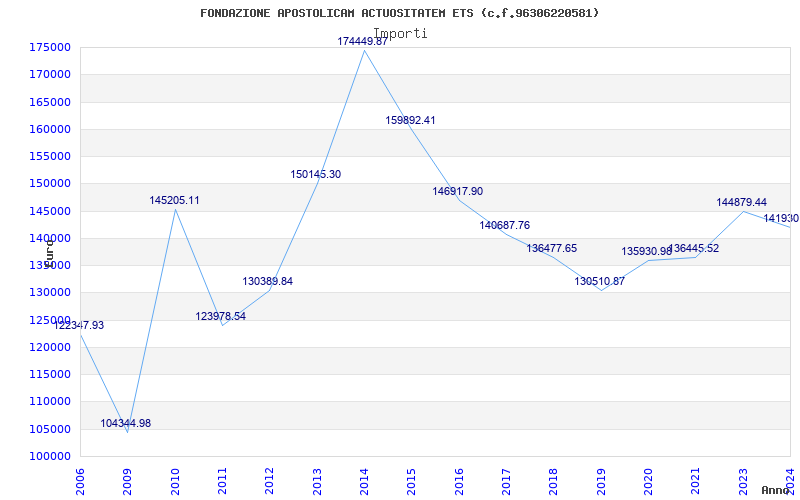Select the data label 136477.65
This screenshot has width=800, height=500.
coord(552,248)
